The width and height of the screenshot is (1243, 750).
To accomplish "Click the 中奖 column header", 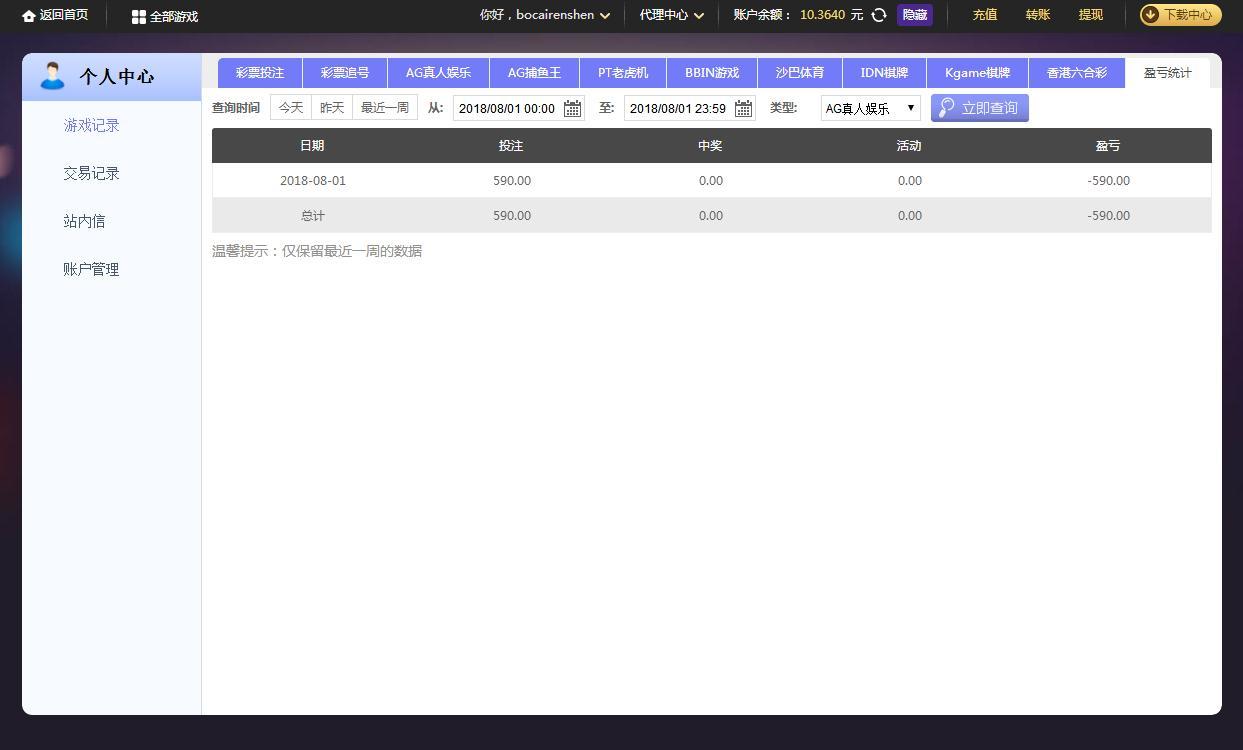I will click(x=710, y=146).
